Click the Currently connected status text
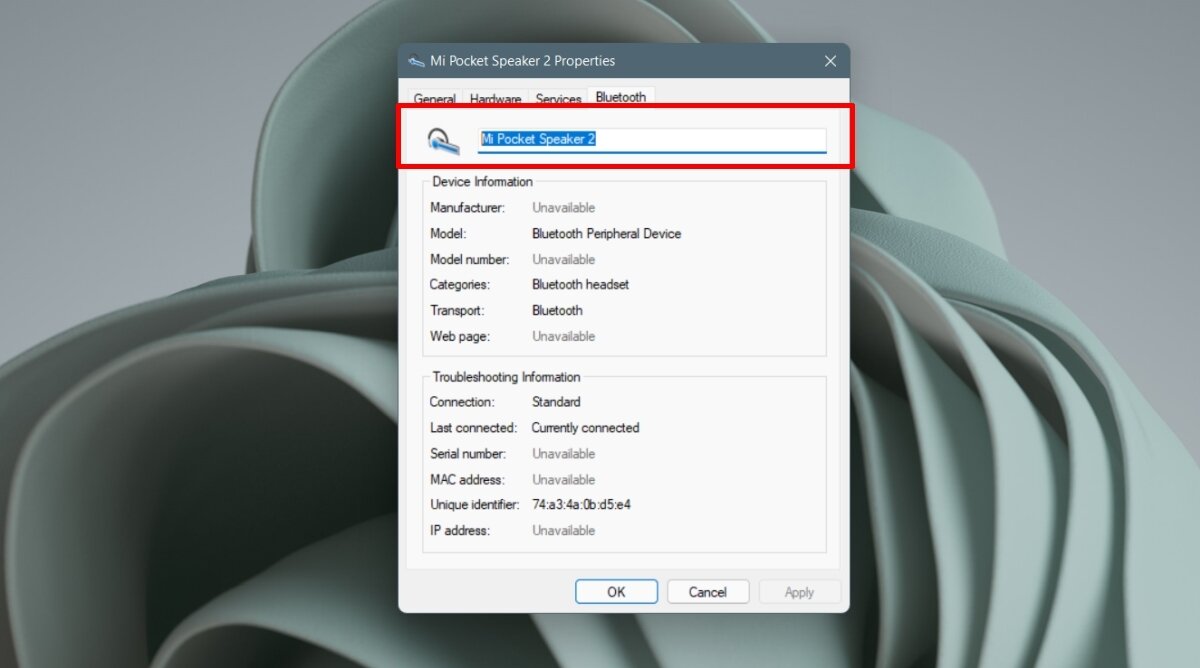This screenshot has height=668, width=1200. tap(585, 427)
